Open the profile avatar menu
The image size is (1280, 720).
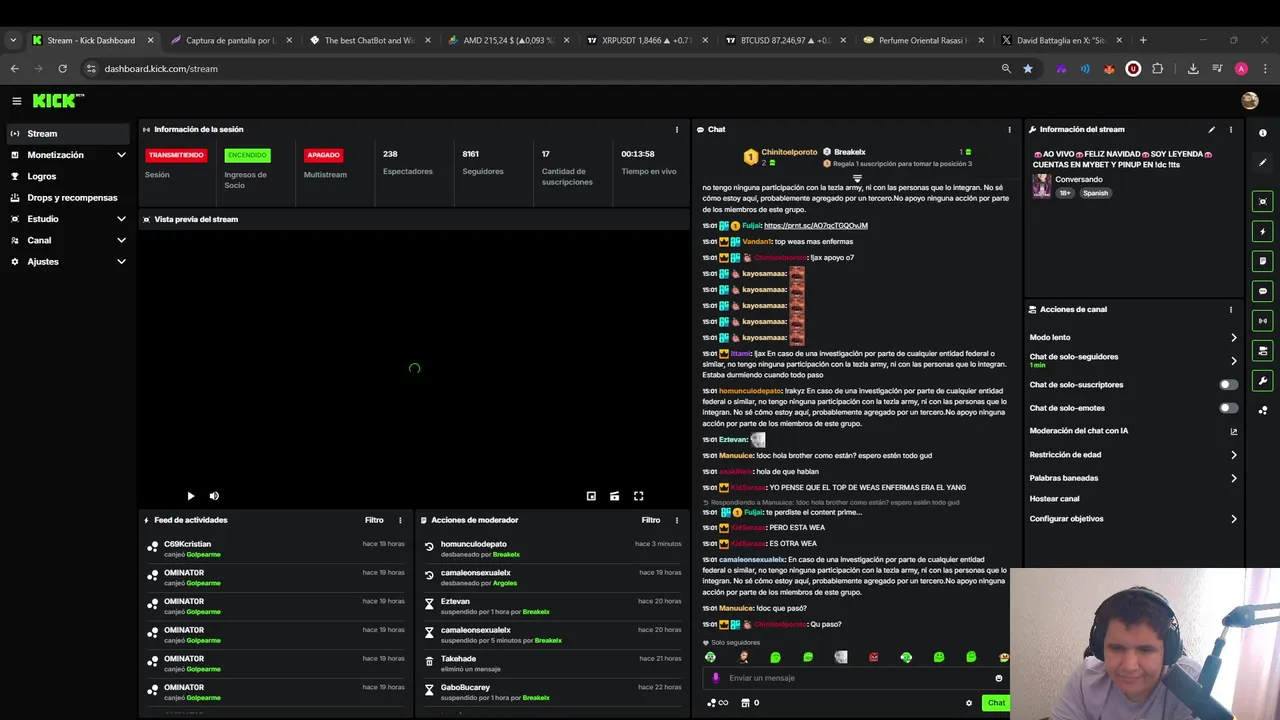click(1249, 101)
